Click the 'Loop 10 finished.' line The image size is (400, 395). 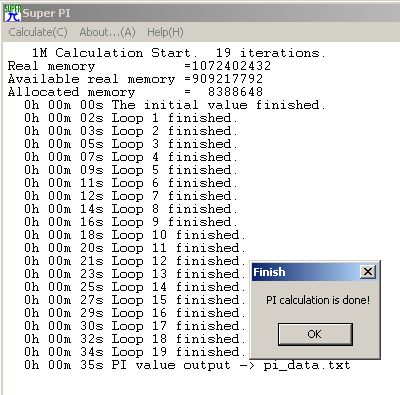click(135, 235)
